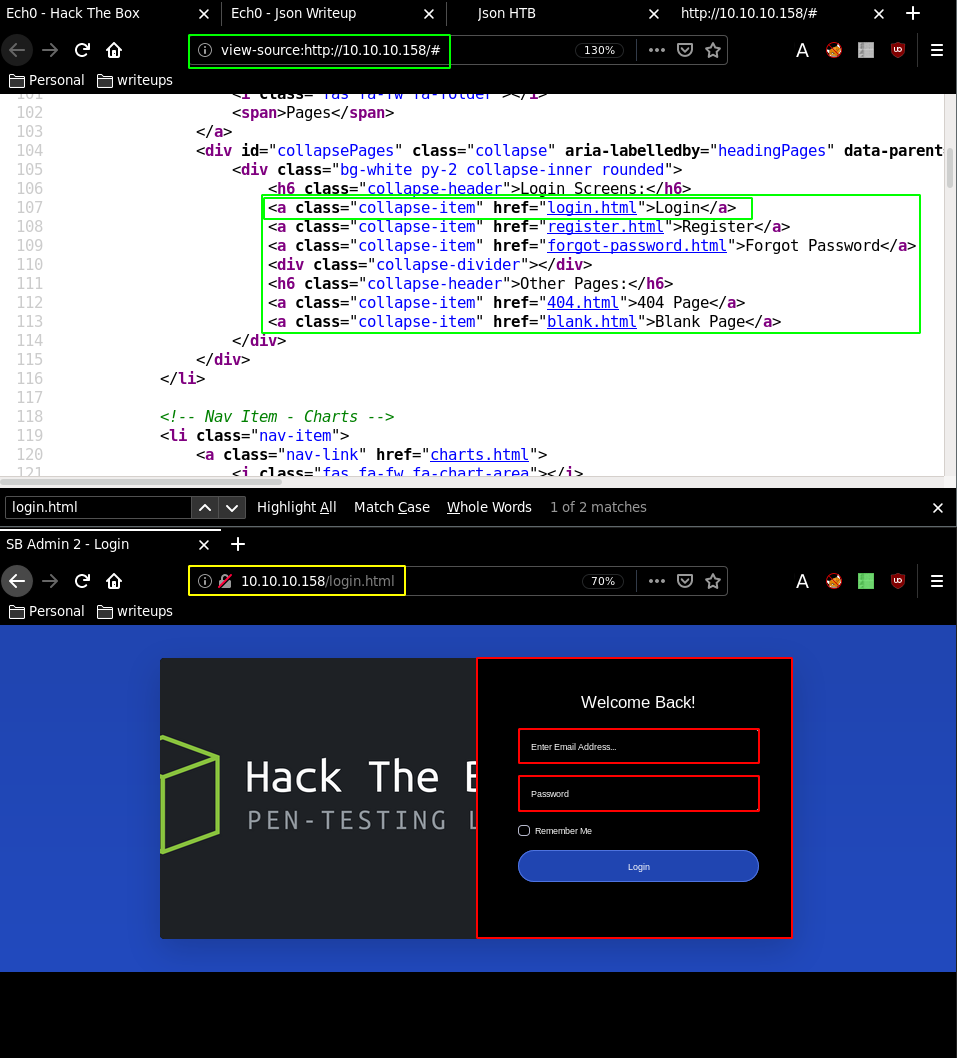Switch to Json HTB tab
Screen dimensions: 957x1058
point(557,13)
